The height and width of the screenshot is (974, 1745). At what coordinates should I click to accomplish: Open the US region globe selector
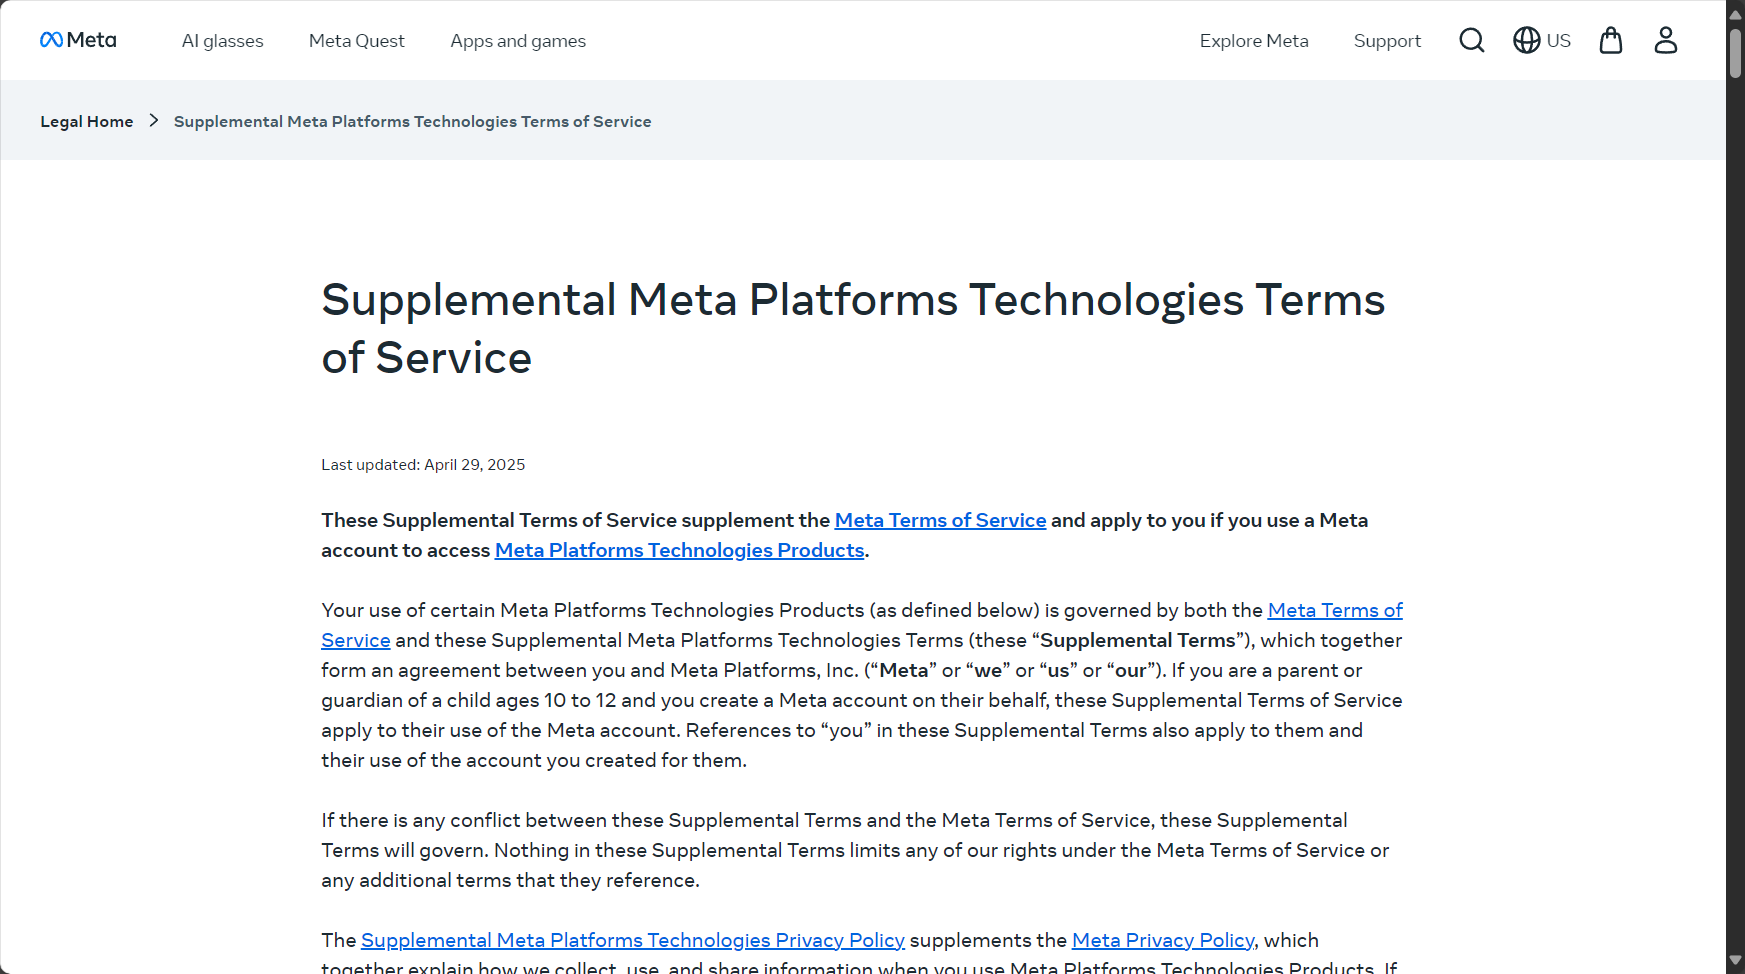[x=1541, y=40]
